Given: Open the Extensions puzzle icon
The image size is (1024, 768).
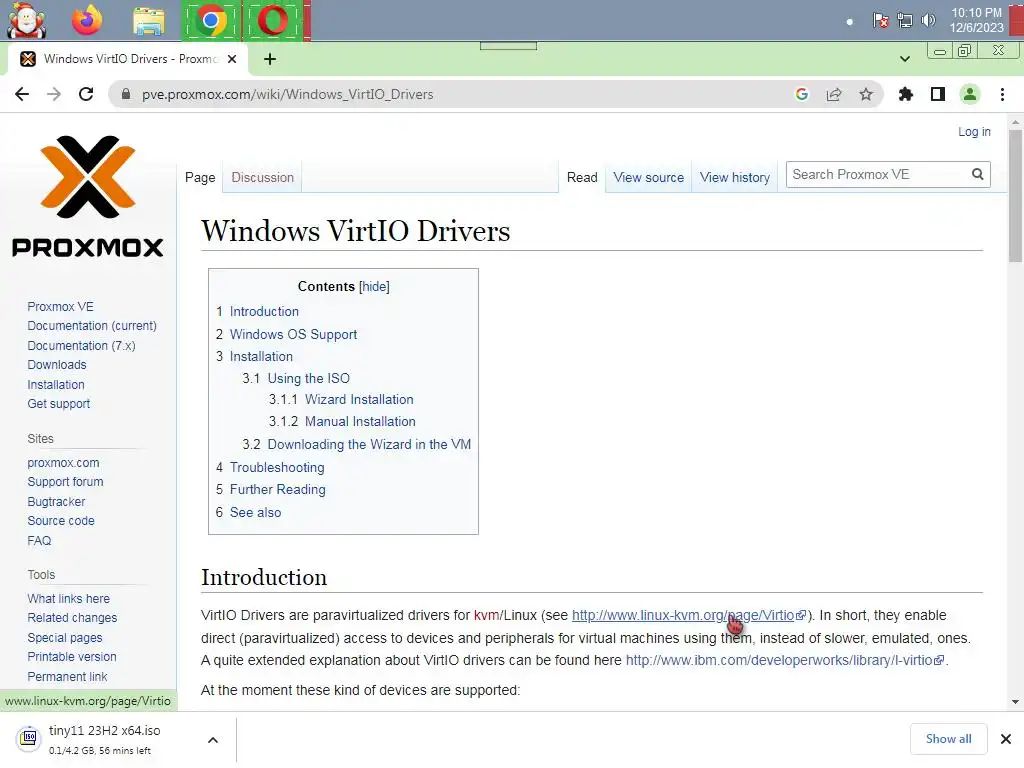Looking at the screenshot, I should 906,94.
